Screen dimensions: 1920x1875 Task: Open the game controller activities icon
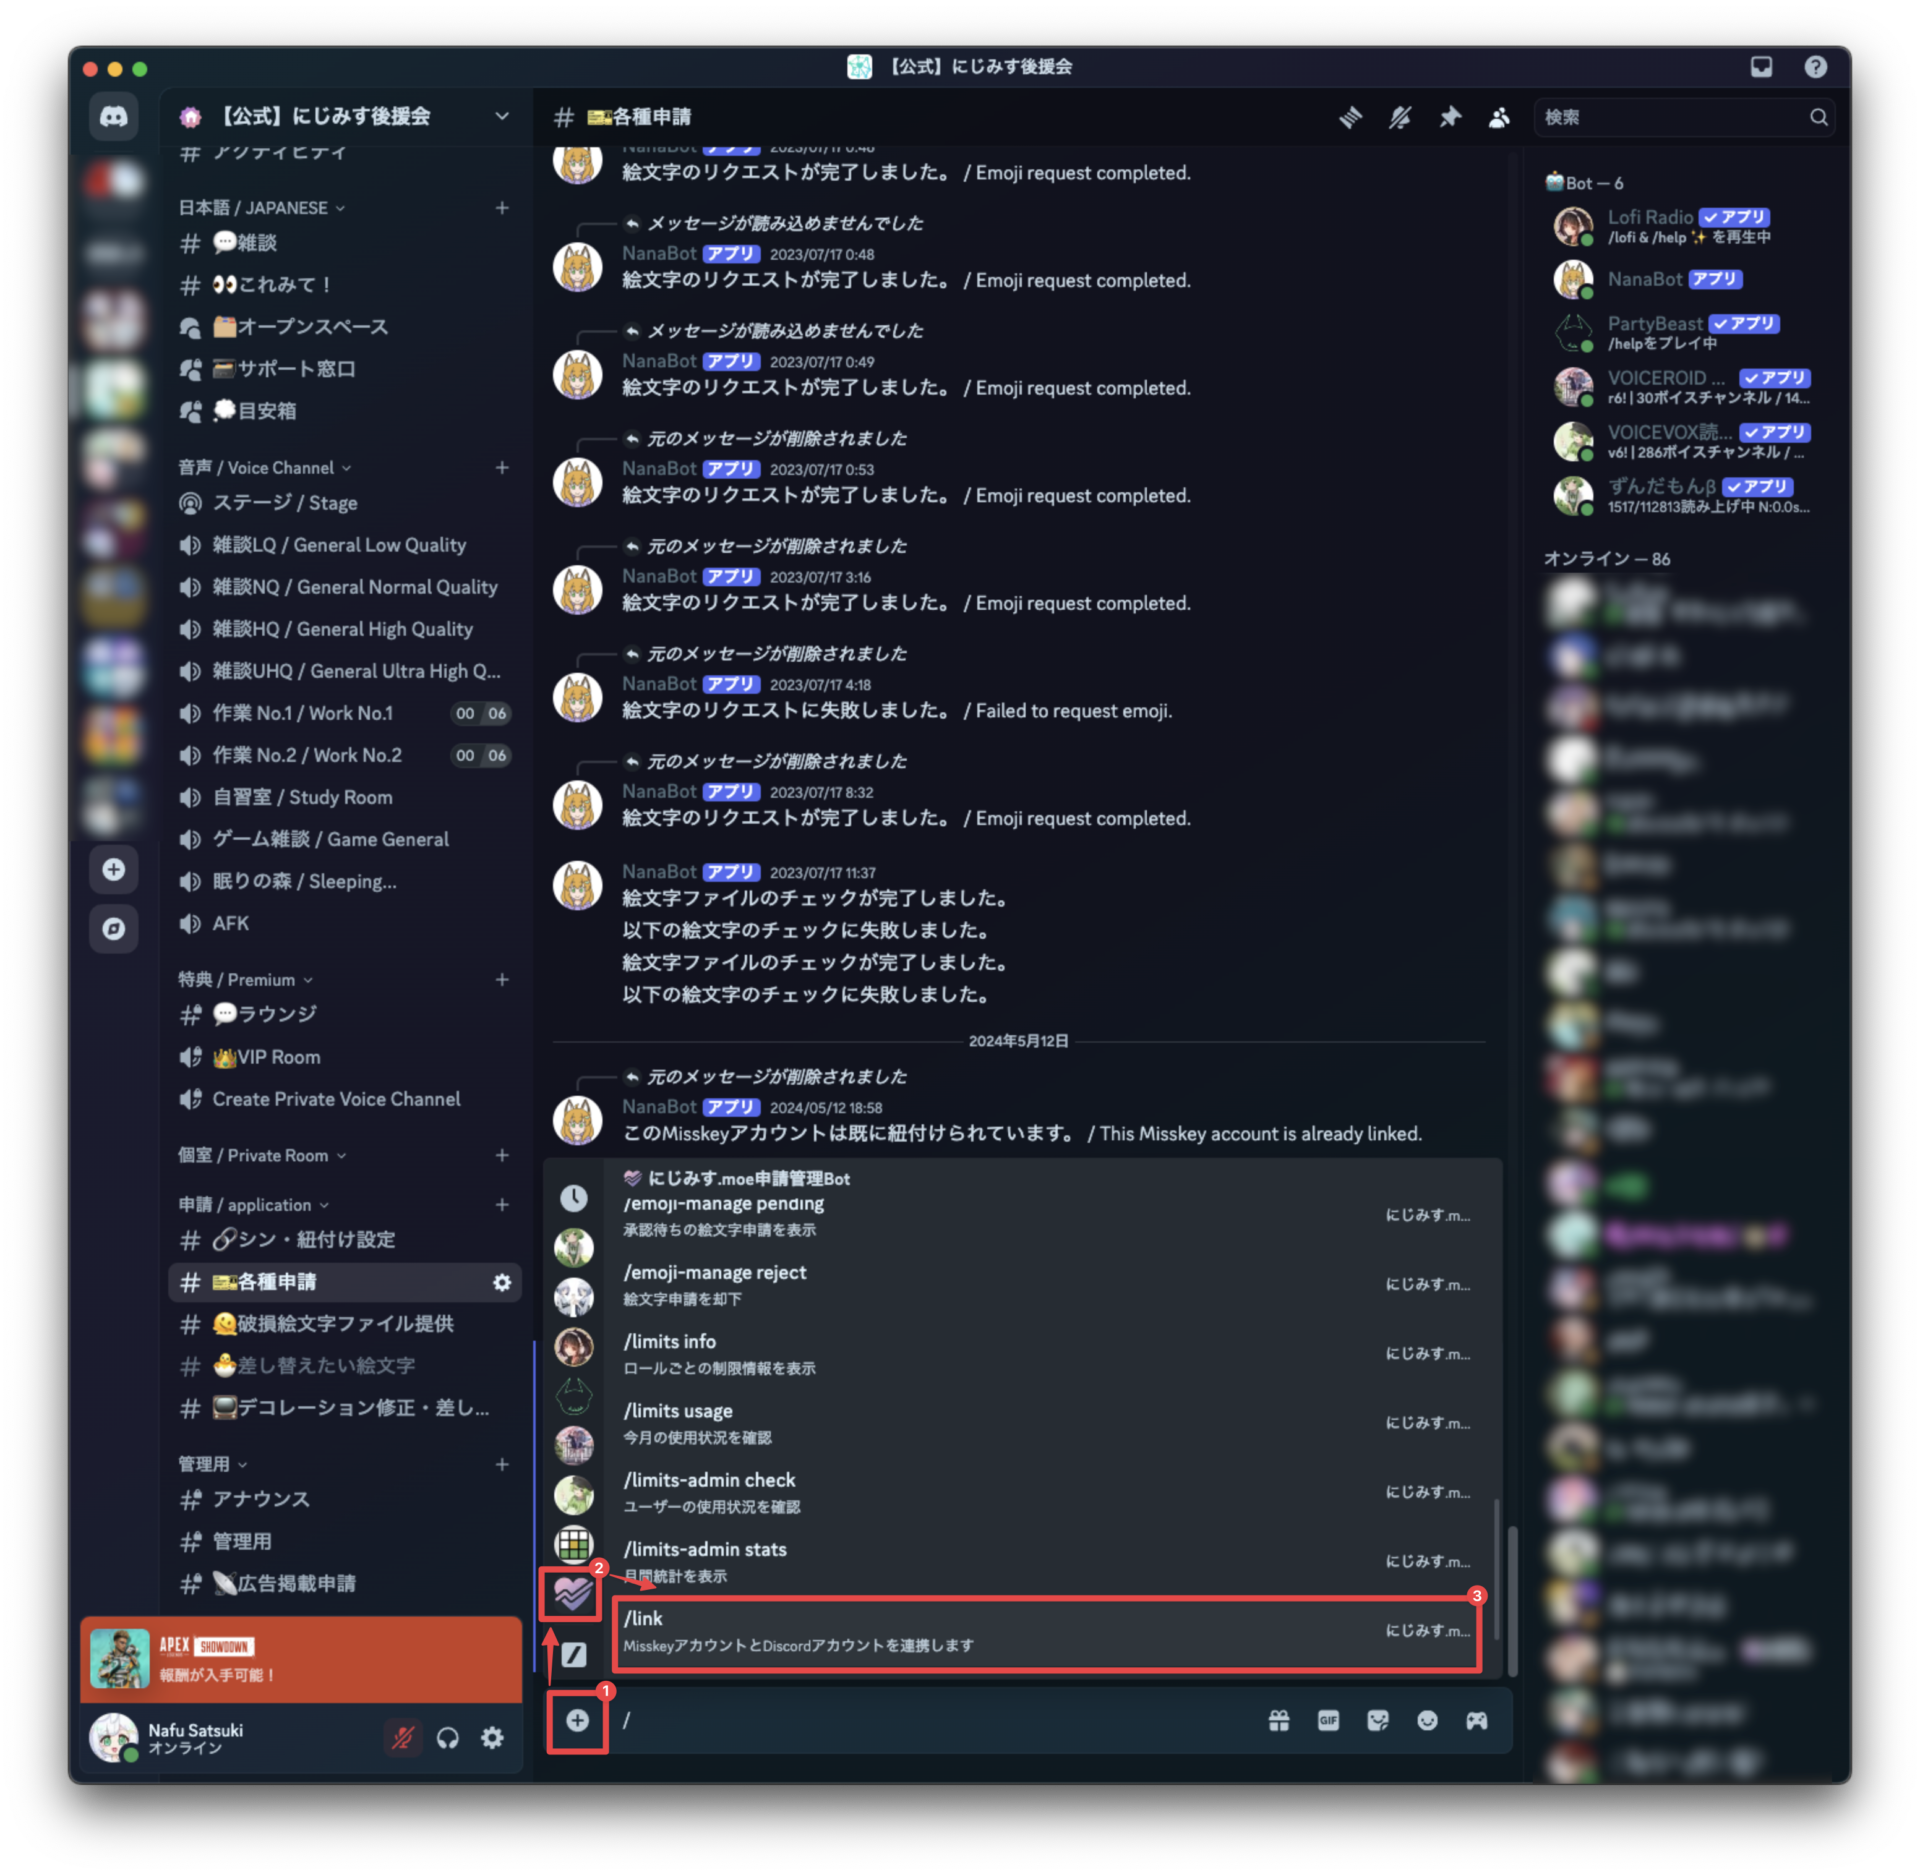[1477, 1720]
